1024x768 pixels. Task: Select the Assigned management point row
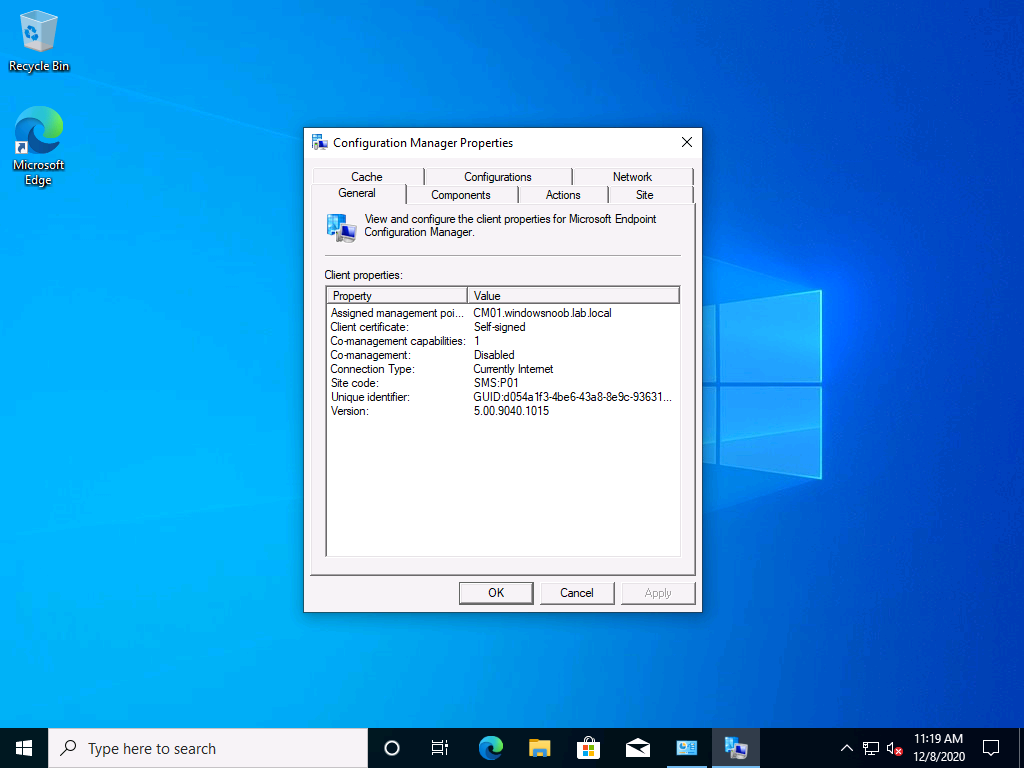pyautogui.click(x=503, y=313)
